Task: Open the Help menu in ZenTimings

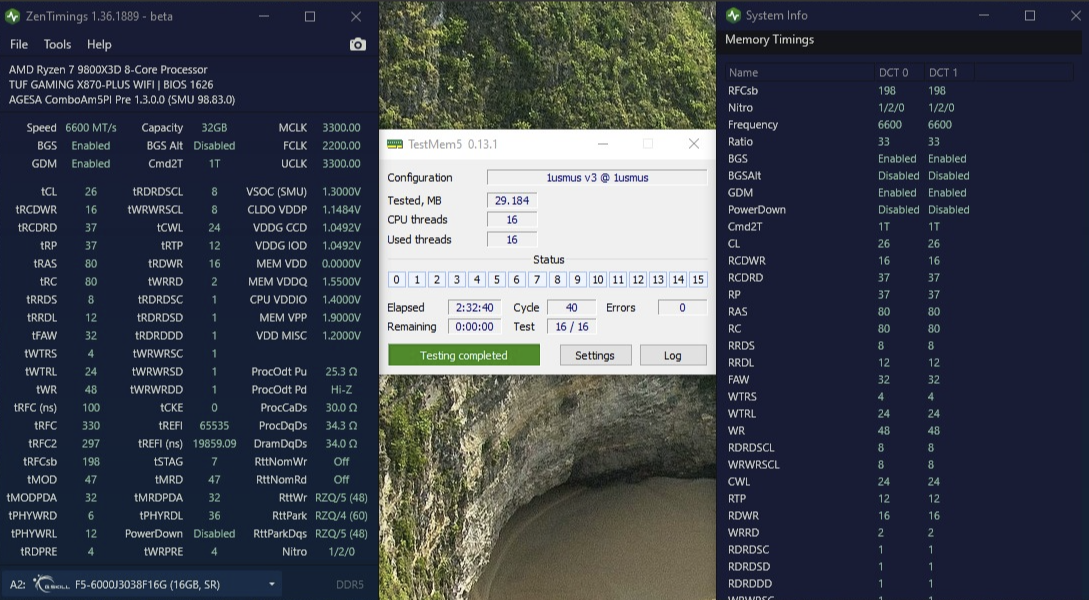Action: (99, 44)
